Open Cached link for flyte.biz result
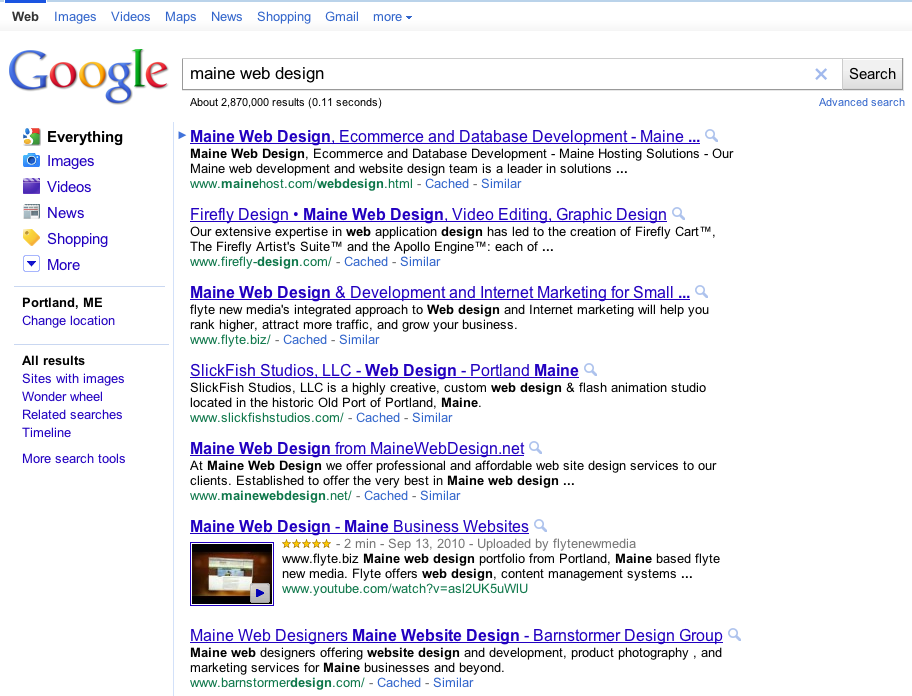The width and height of the screenshot is (912, 696). coord(305,340)
